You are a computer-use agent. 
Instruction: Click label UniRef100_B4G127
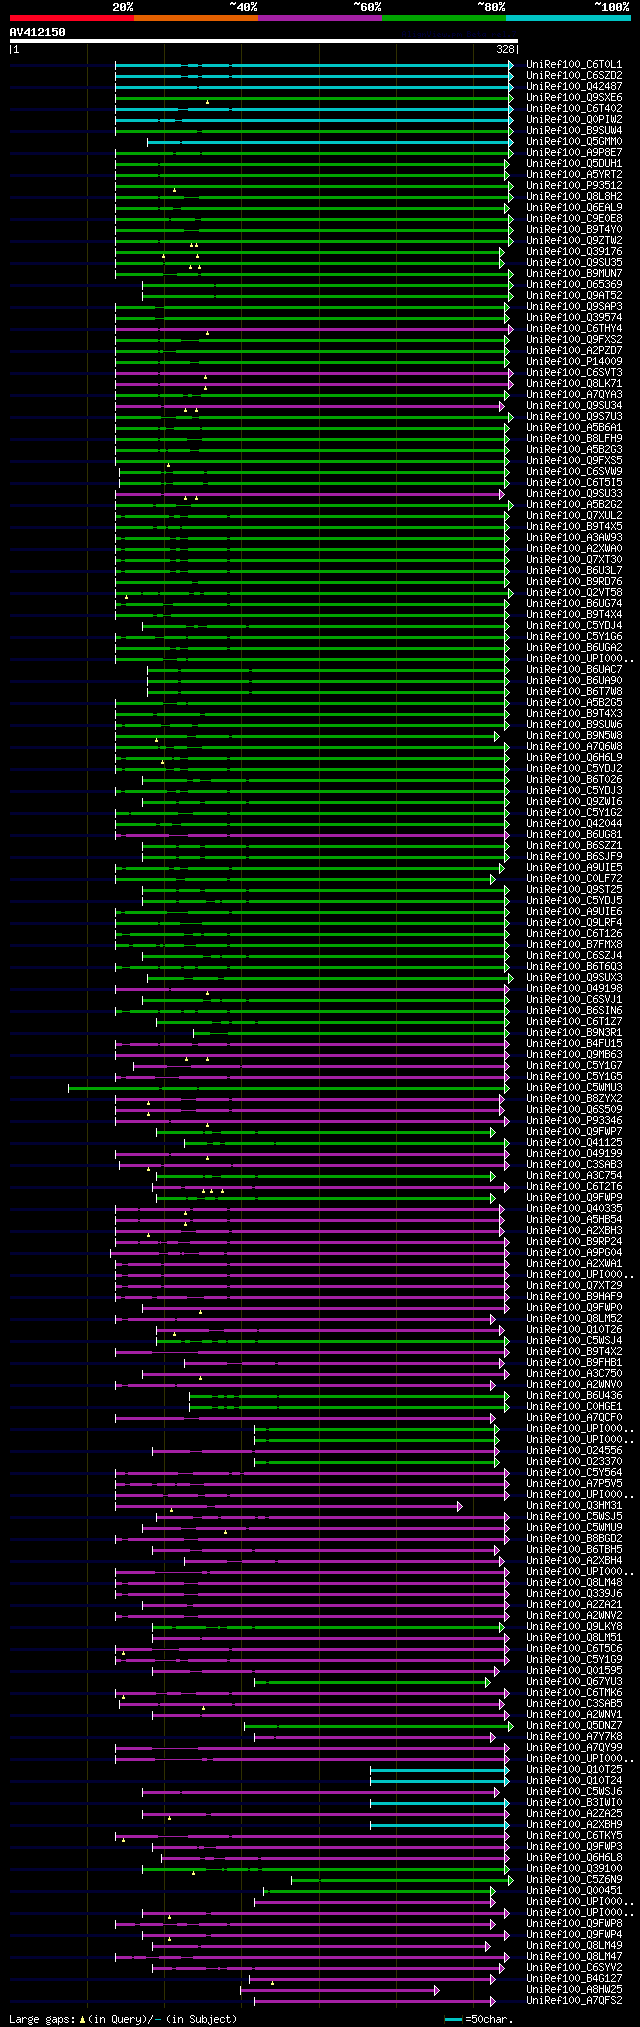coord(574,1979)
